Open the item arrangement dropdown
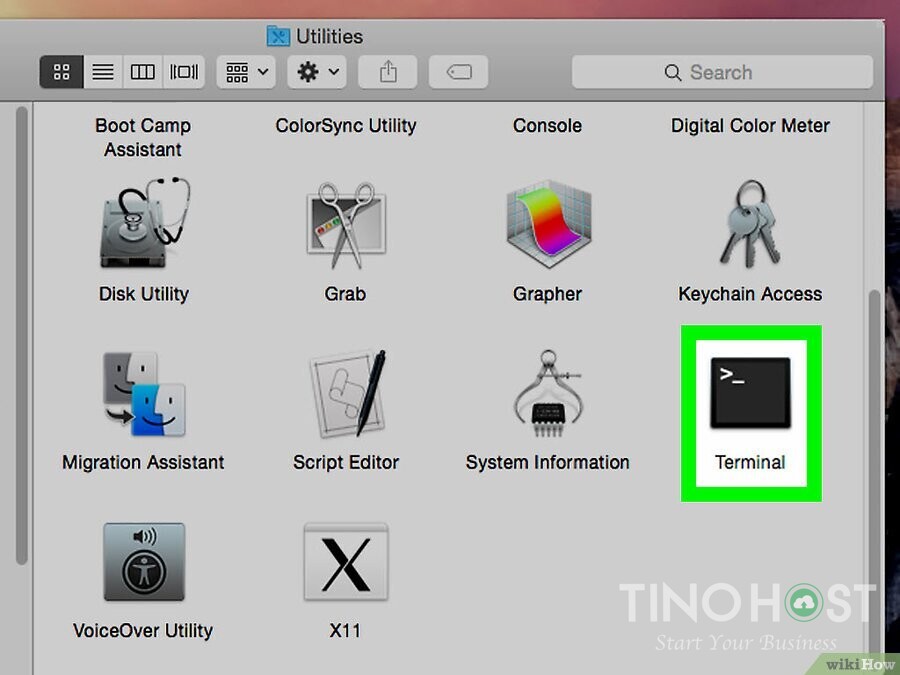This screenshot has height=675, width=900. [x=246, y=72]
